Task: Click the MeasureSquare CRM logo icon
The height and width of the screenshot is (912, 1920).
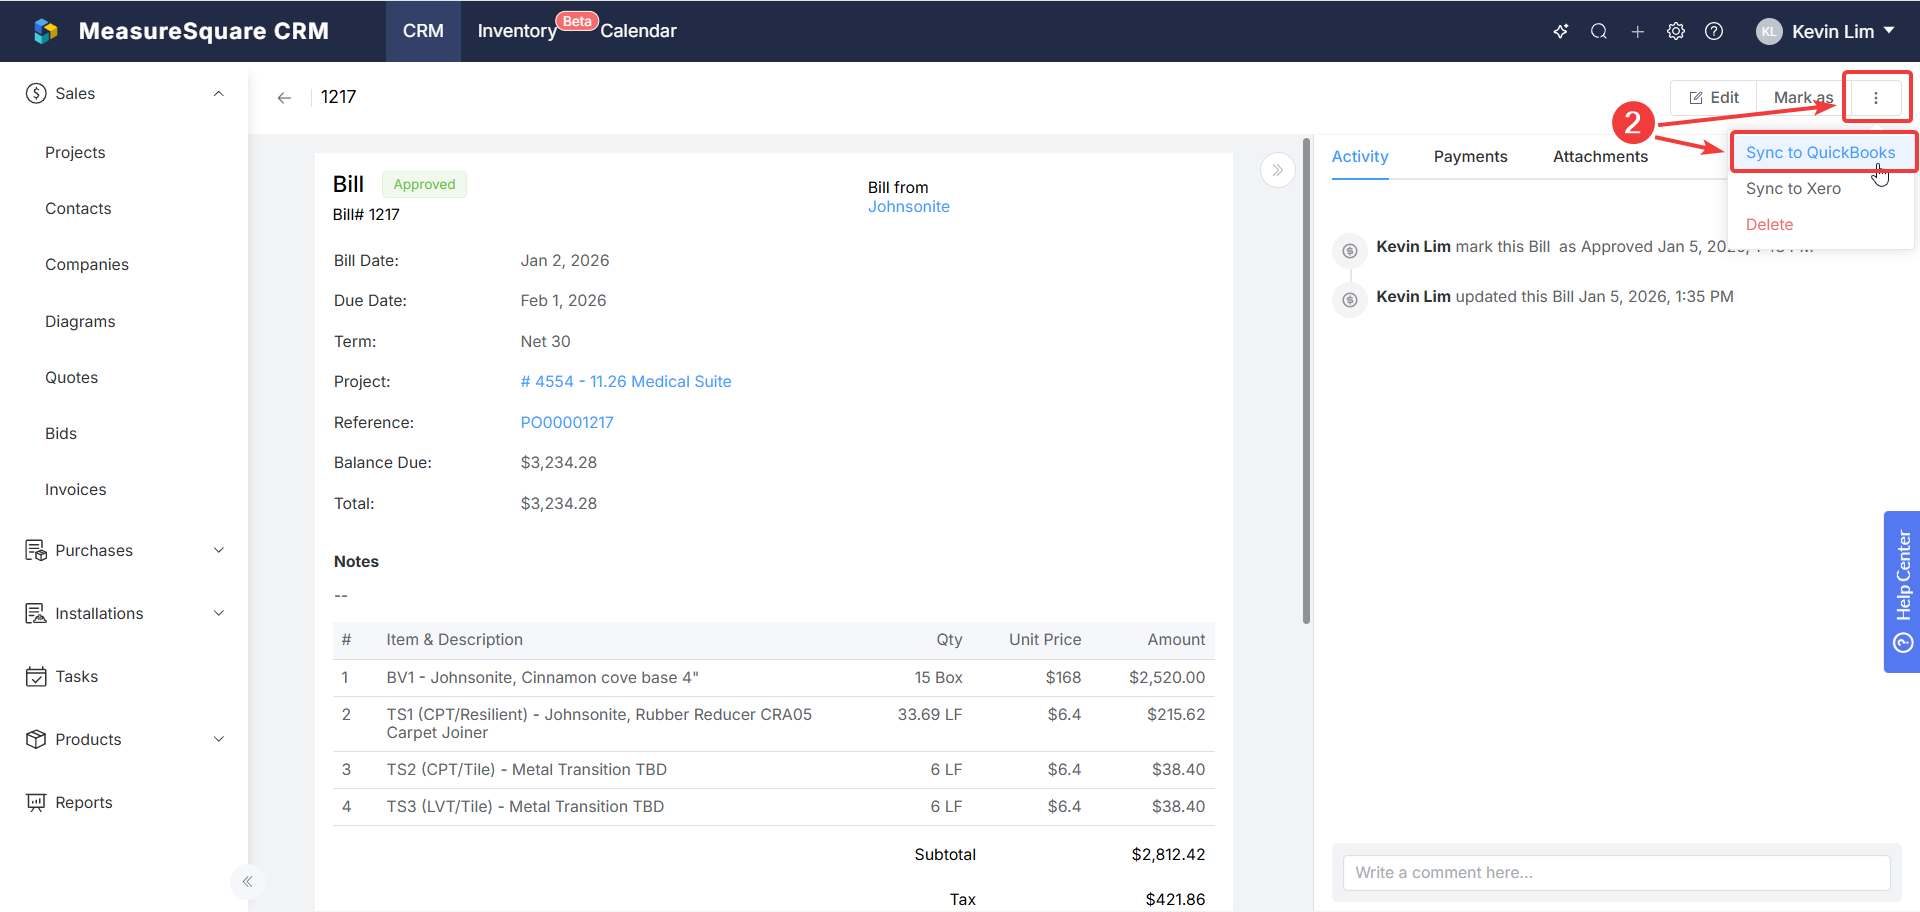Action: tap(46, 31)
